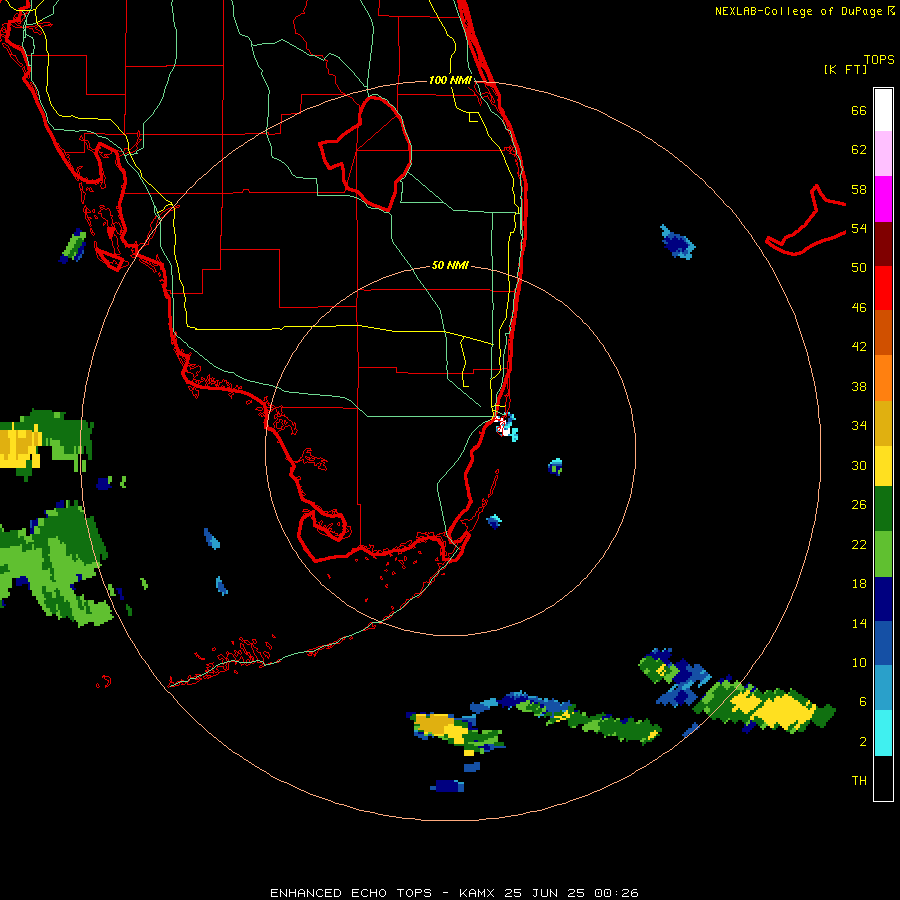This screenshot has width=900, height=900.
Task: Choose the dark green legend swatch
Action: click(883, 509)
